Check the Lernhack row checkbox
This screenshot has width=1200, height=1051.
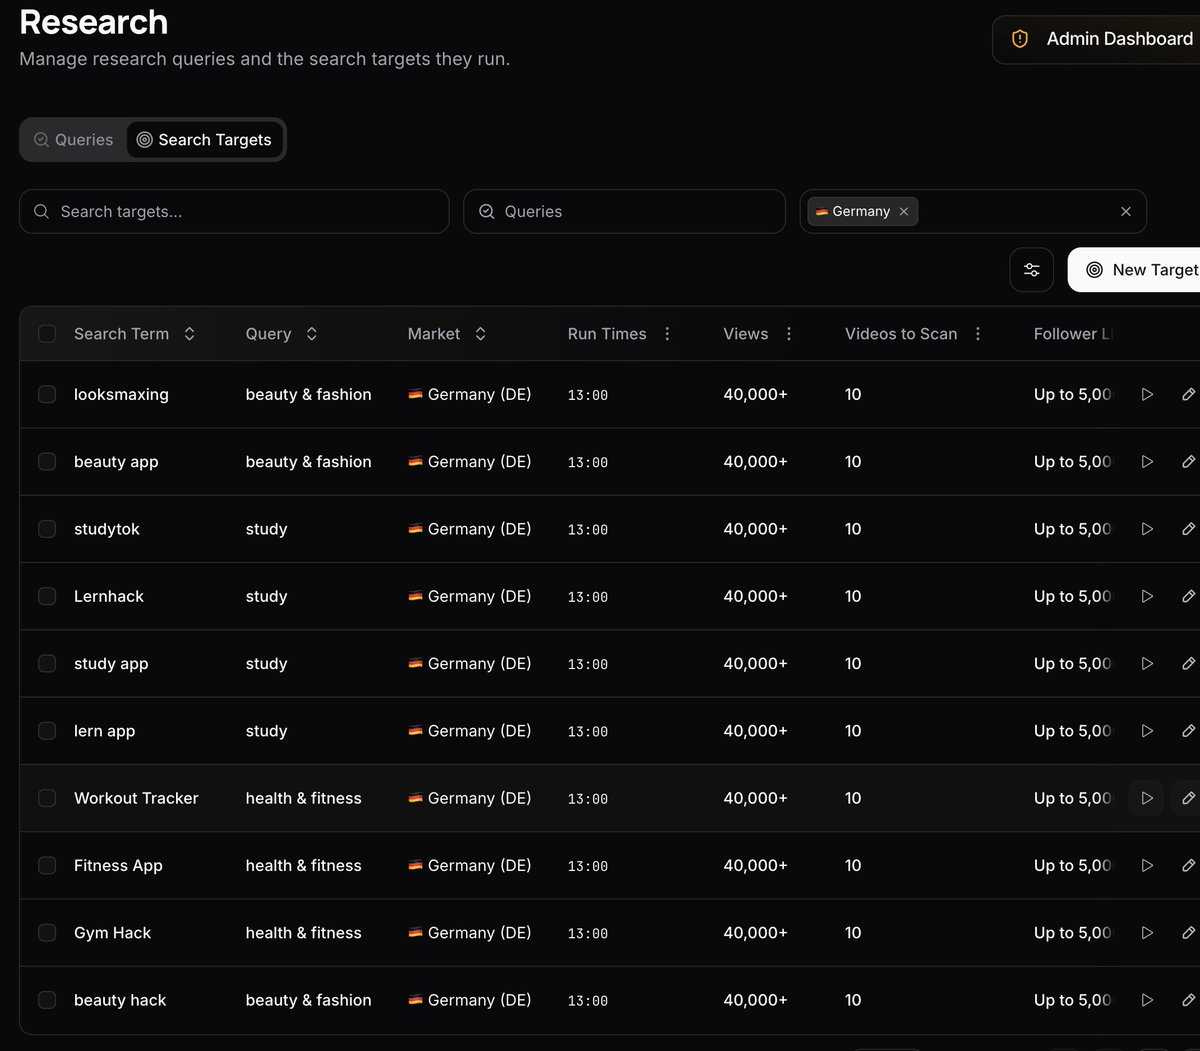[x=47, y=596]
